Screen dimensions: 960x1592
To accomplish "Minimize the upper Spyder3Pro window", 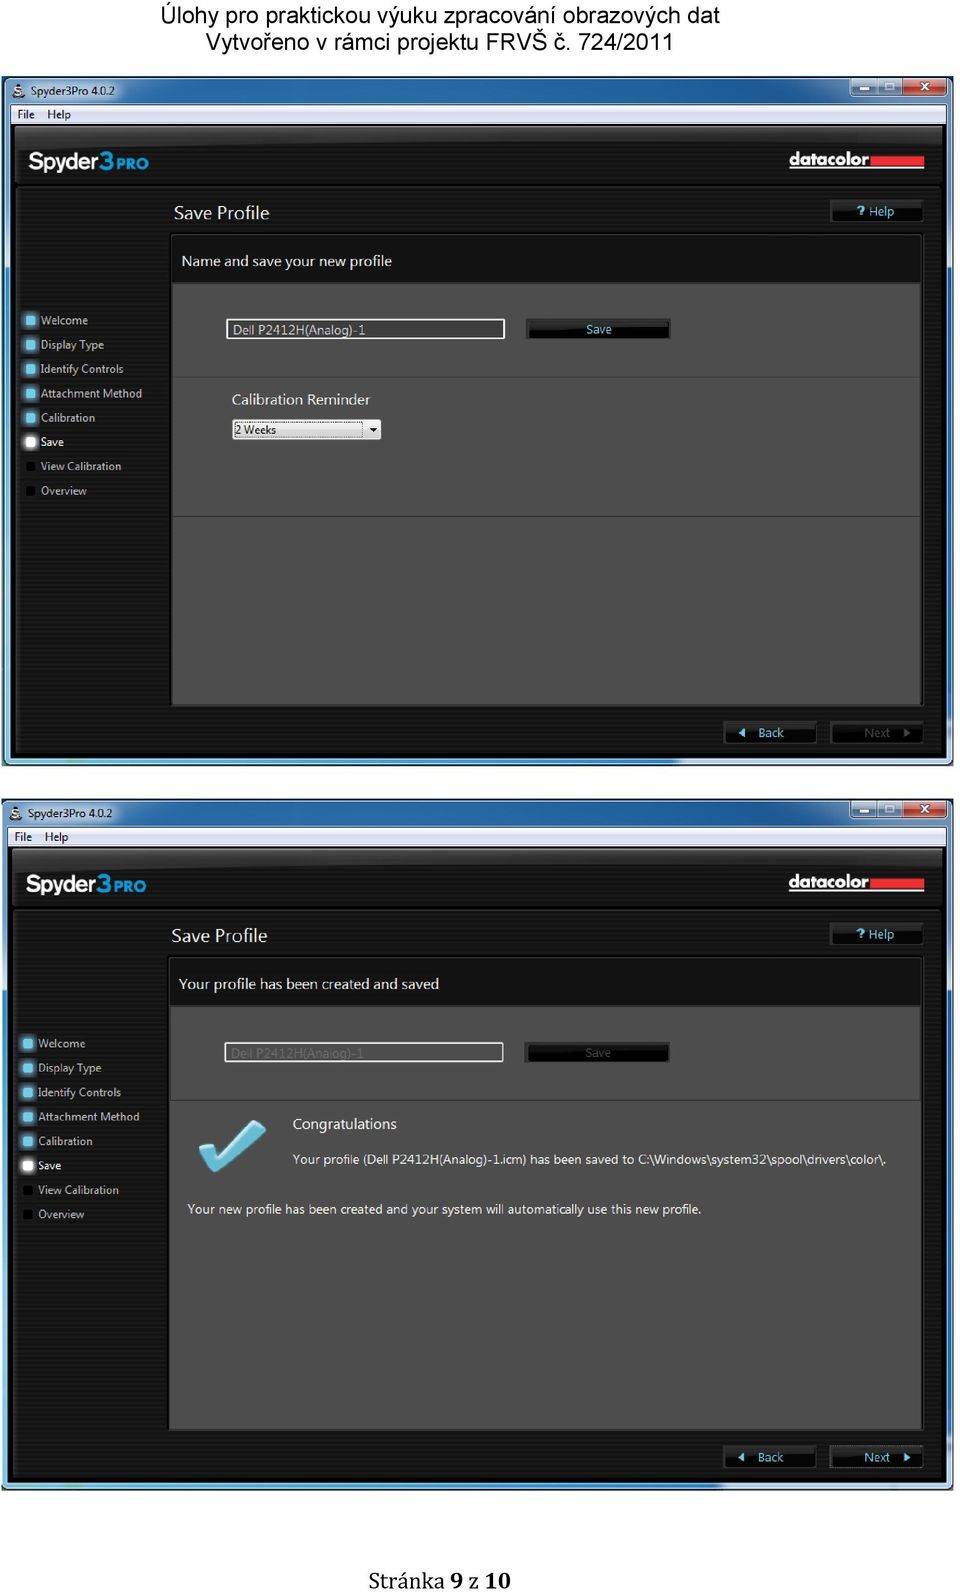I will tap(864, 88).
